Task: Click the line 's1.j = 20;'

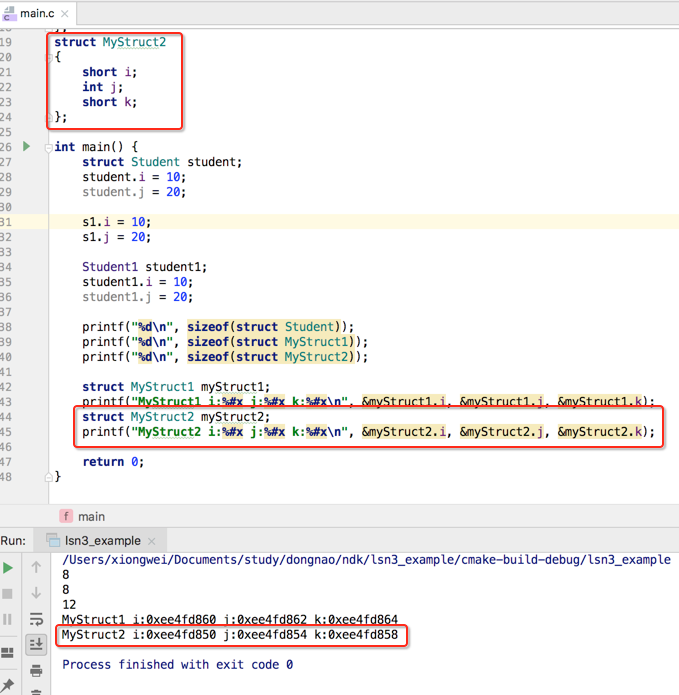Action: [x=117, y=237]
